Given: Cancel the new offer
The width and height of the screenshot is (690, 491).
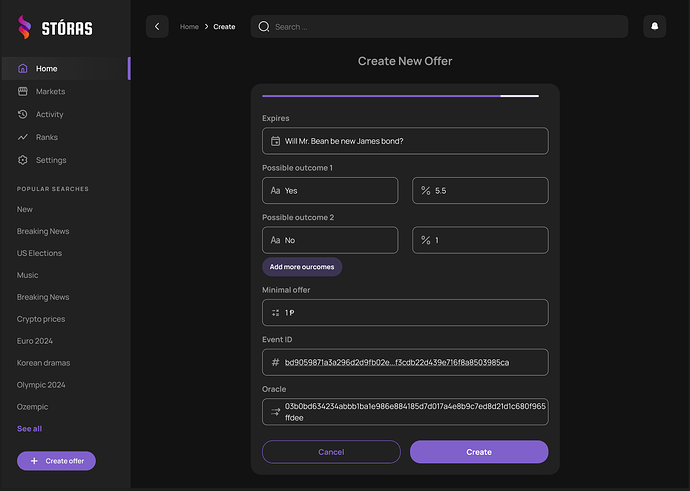Looking at the screenshot, I should pyautogui.click(x=331, y=452).
